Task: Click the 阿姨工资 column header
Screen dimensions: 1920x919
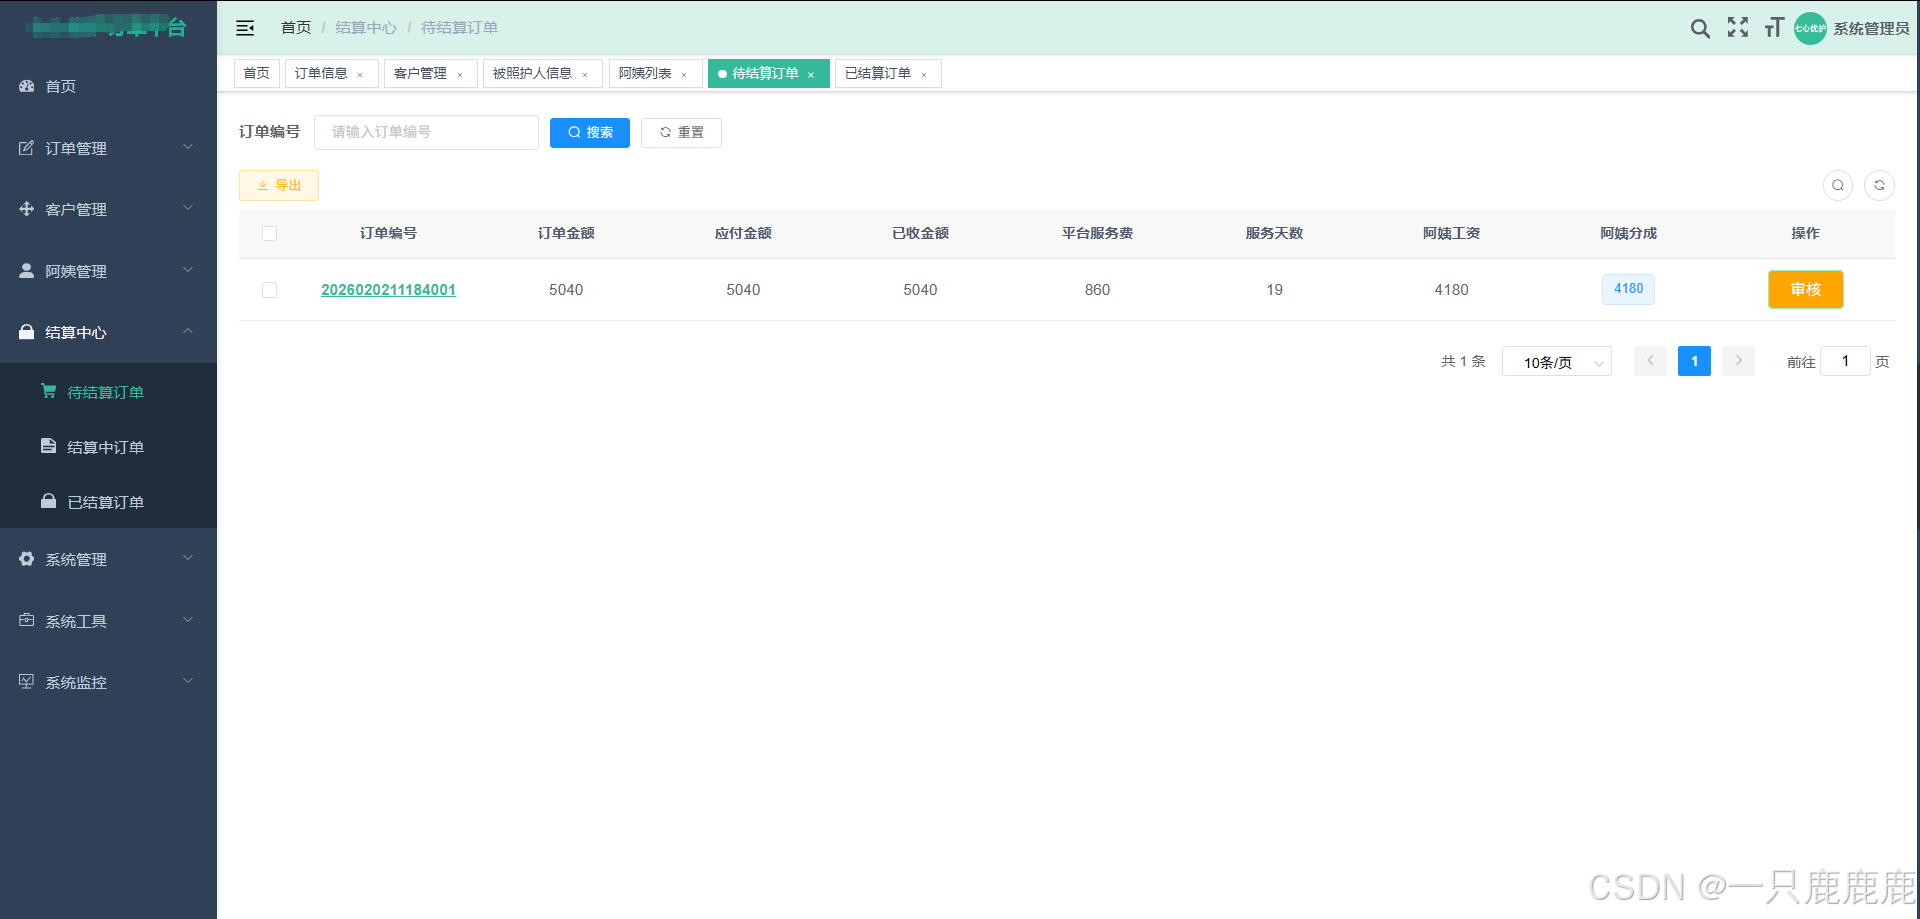Action: pos(1451,233)
